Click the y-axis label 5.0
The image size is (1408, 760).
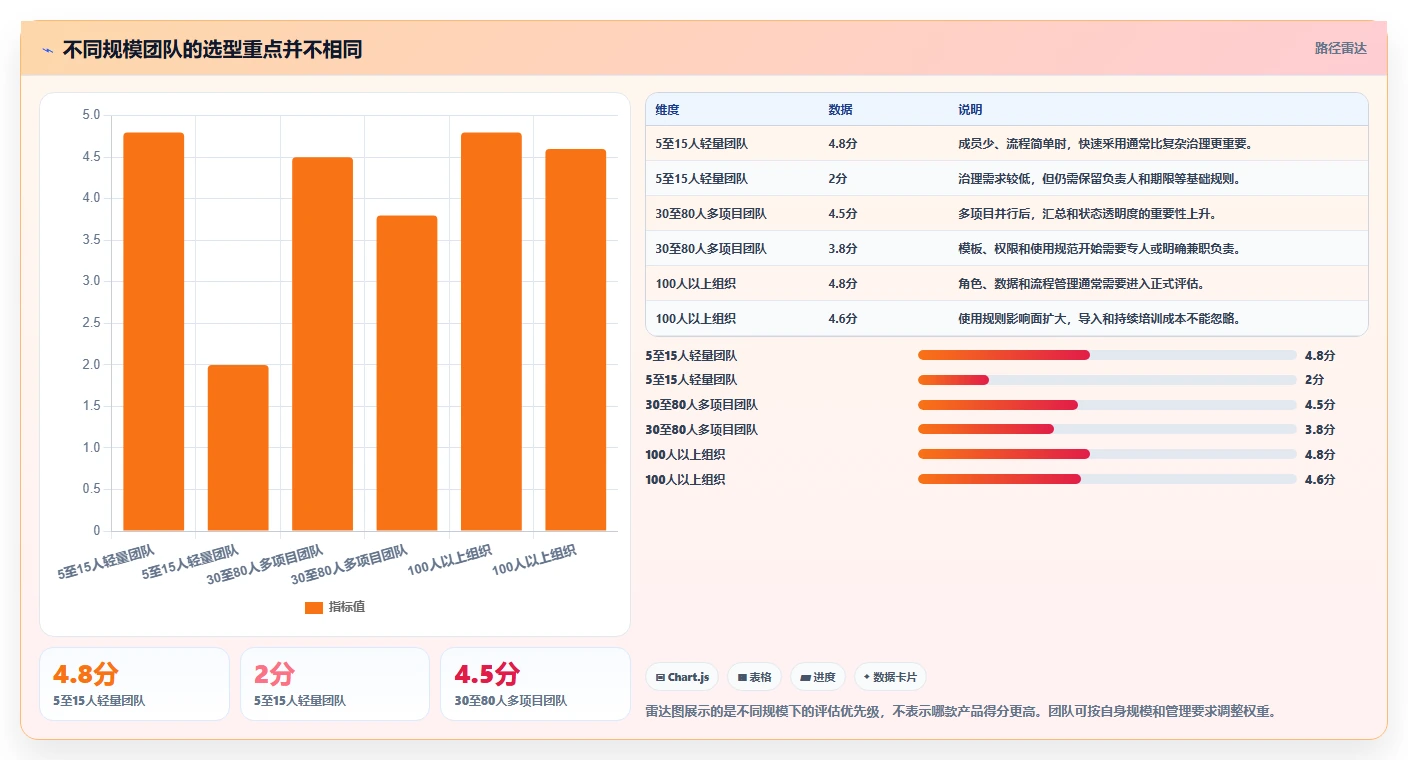tap(91, 115)
